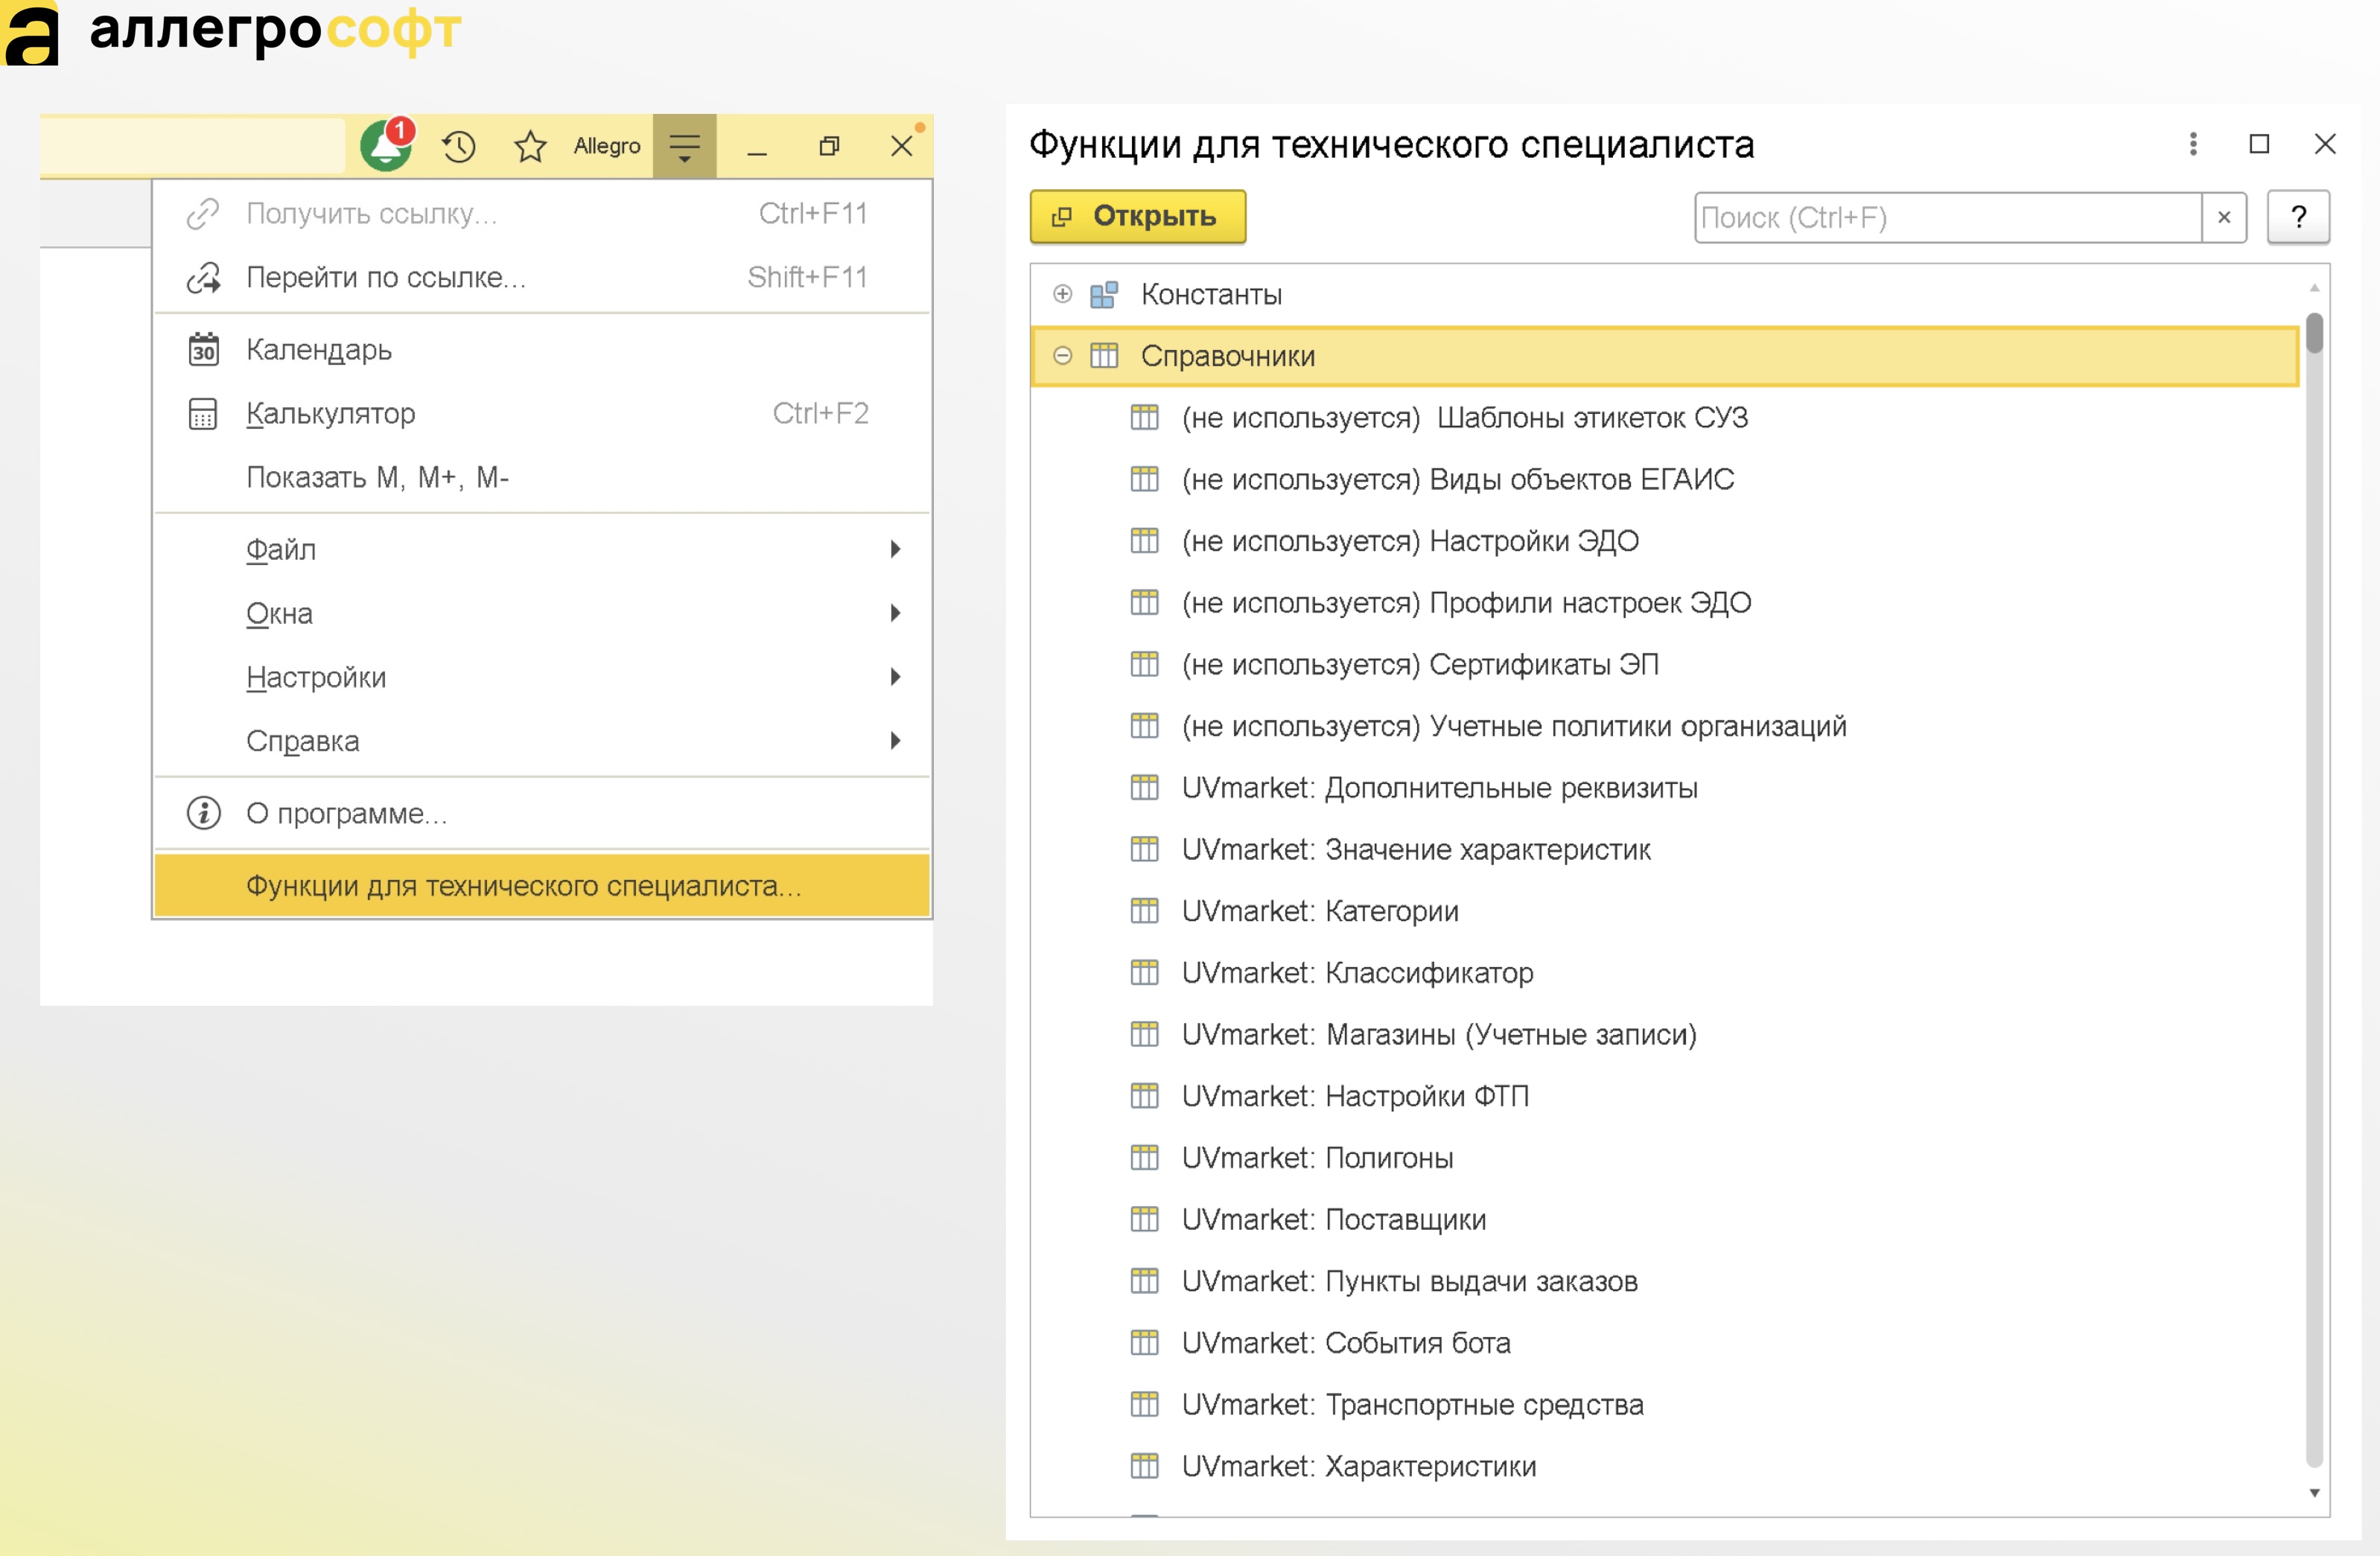Open the history clock icon

459,147
